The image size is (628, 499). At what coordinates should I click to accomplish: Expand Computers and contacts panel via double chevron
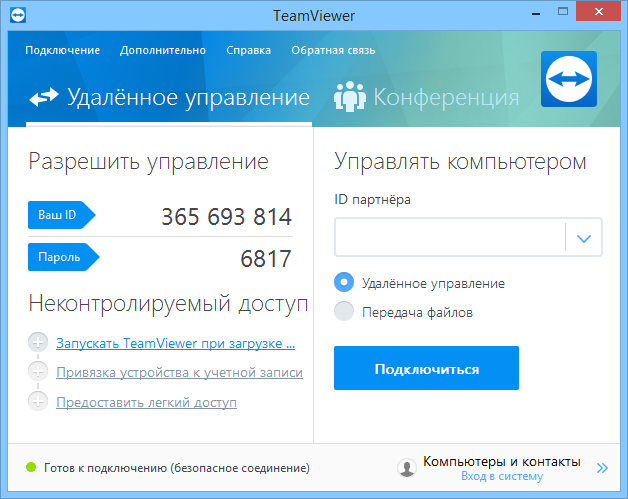(602, 468)
